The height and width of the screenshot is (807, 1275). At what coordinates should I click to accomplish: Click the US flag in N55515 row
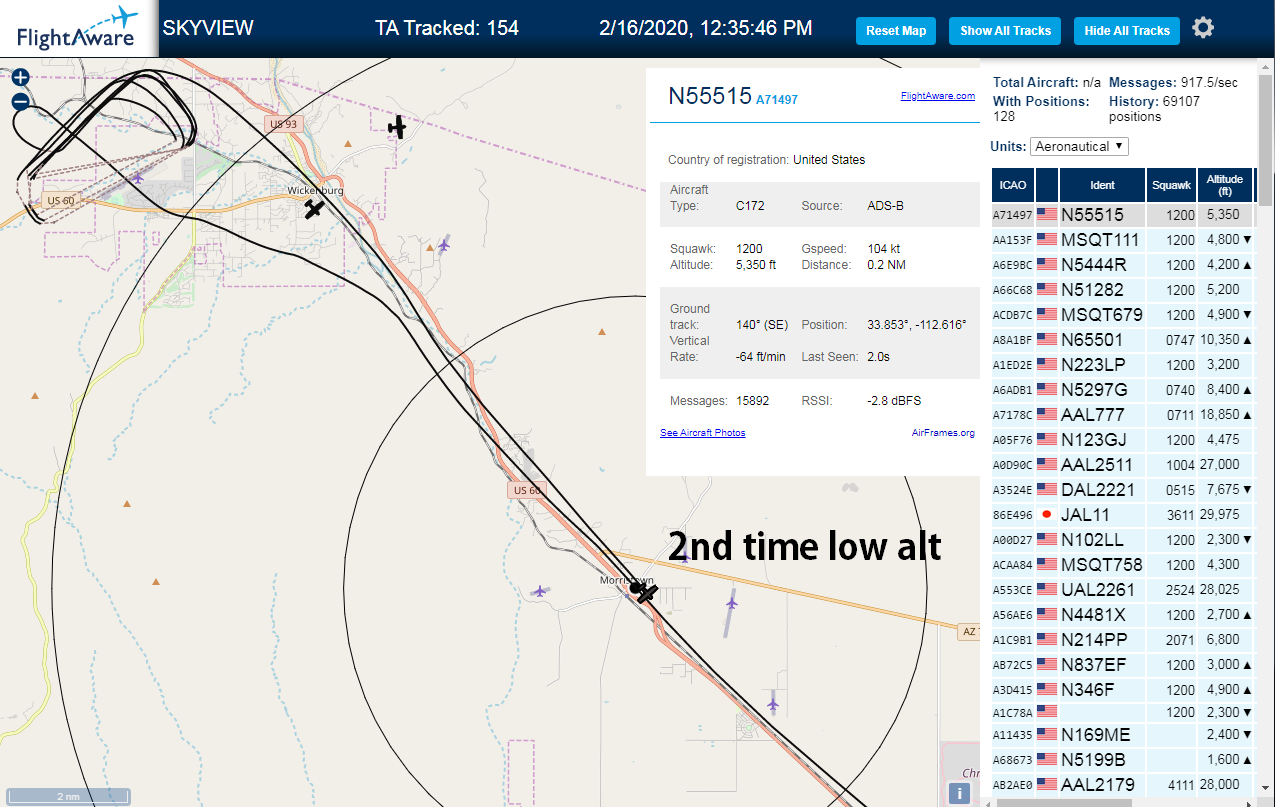[x=1047, y=214]
